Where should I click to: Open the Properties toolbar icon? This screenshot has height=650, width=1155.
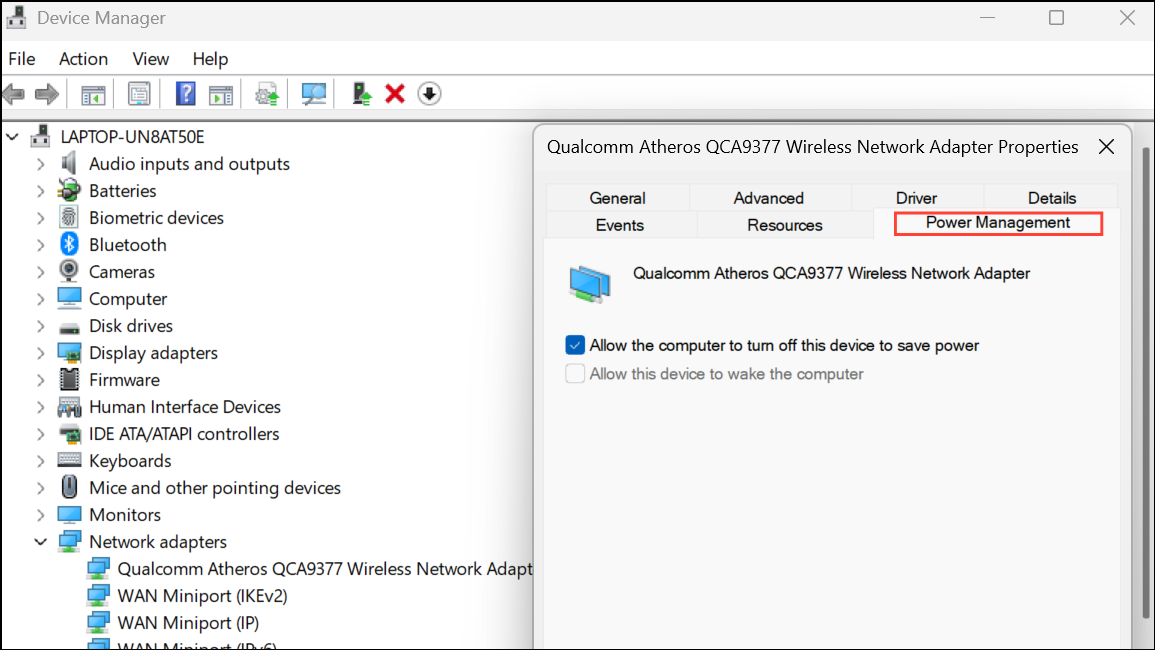138,94
